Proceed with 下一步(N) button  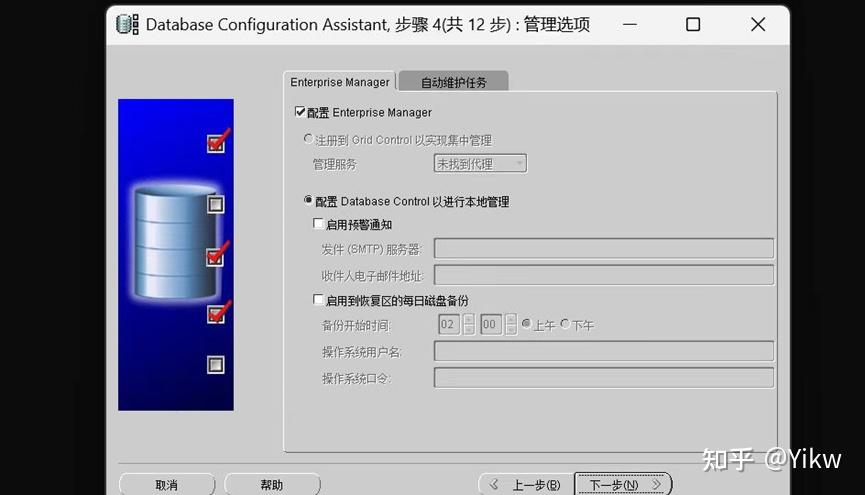[x=623, y=485]
